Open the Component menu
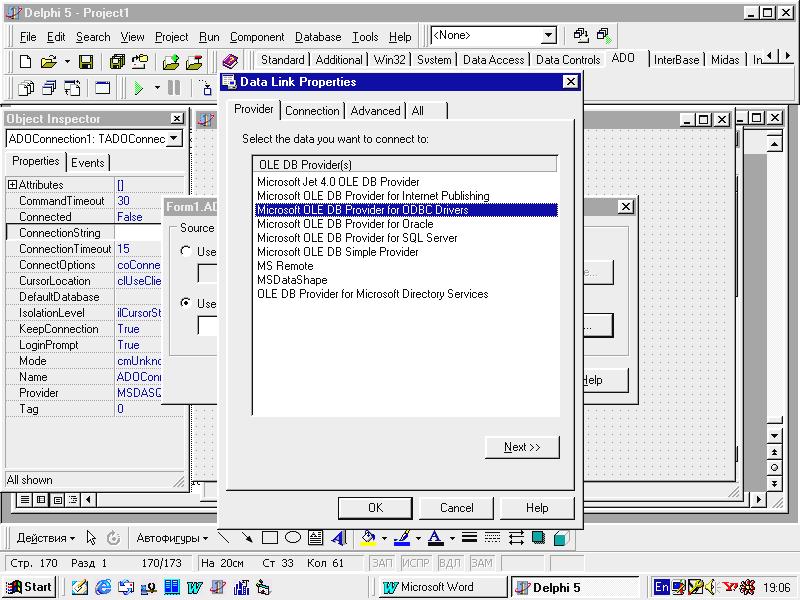 257,37
